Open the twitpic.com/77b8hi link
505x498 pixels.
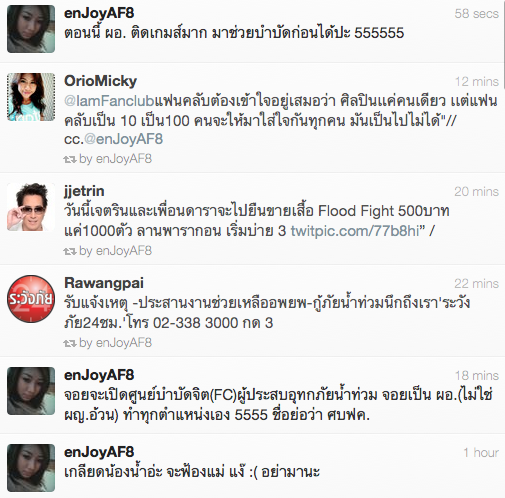click(355, 231)
